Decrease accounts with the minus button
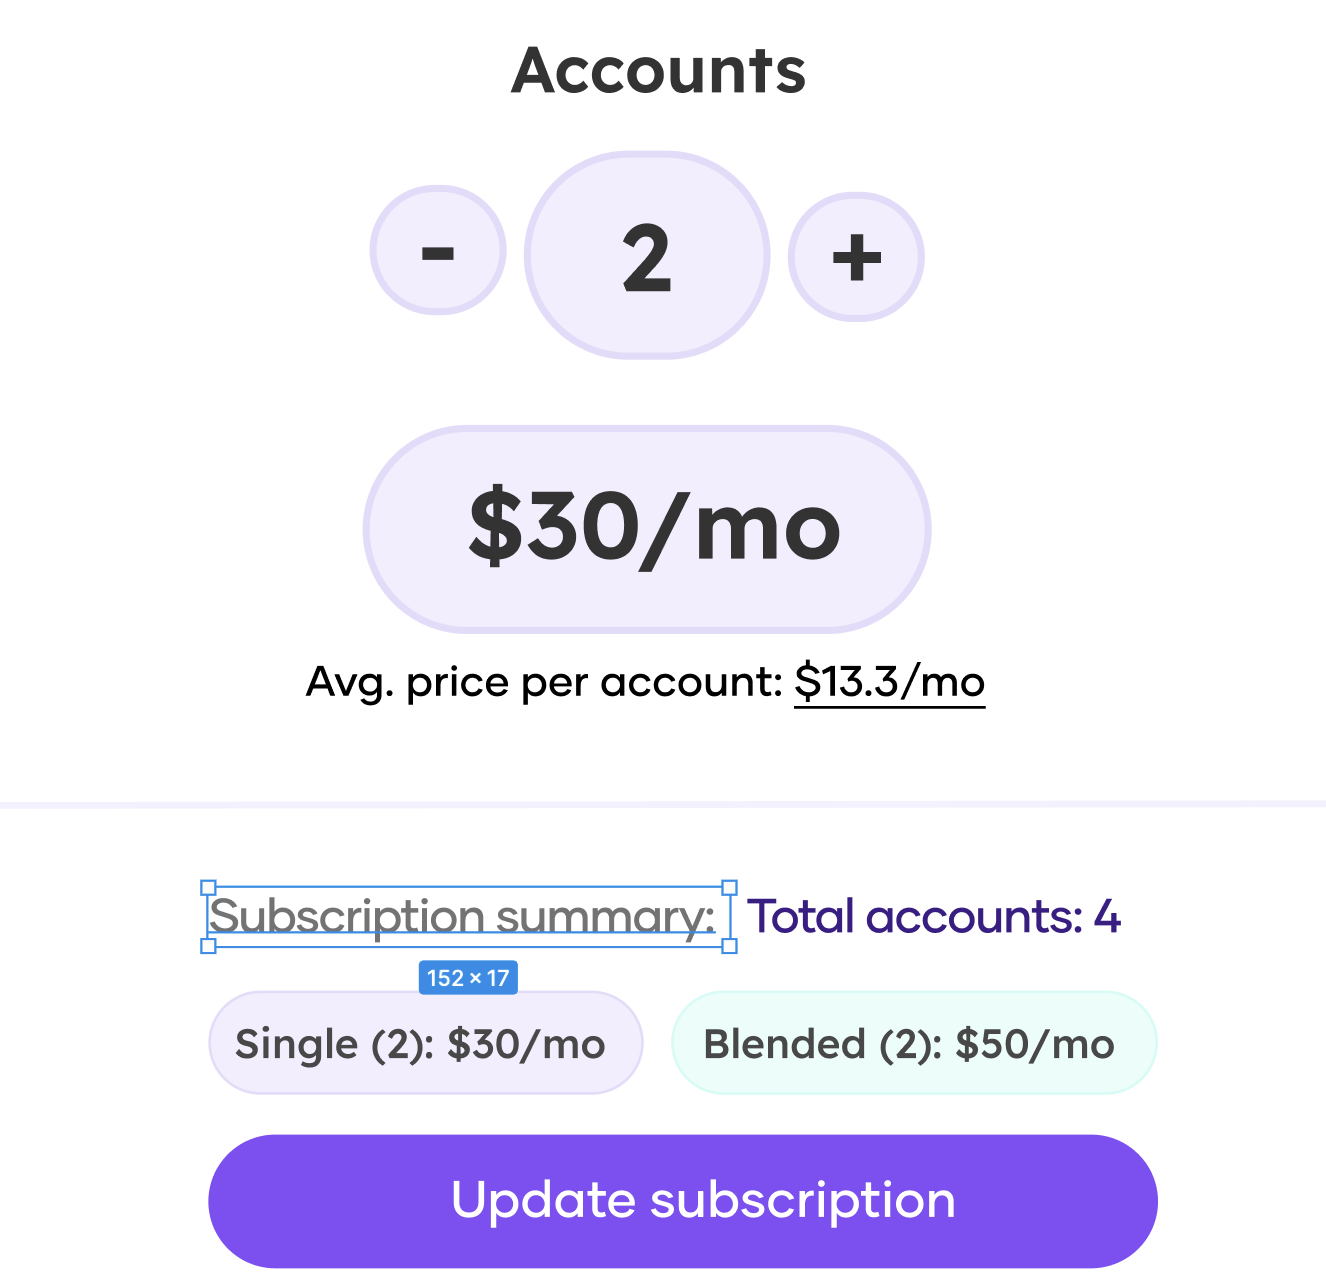 (438, 250)
